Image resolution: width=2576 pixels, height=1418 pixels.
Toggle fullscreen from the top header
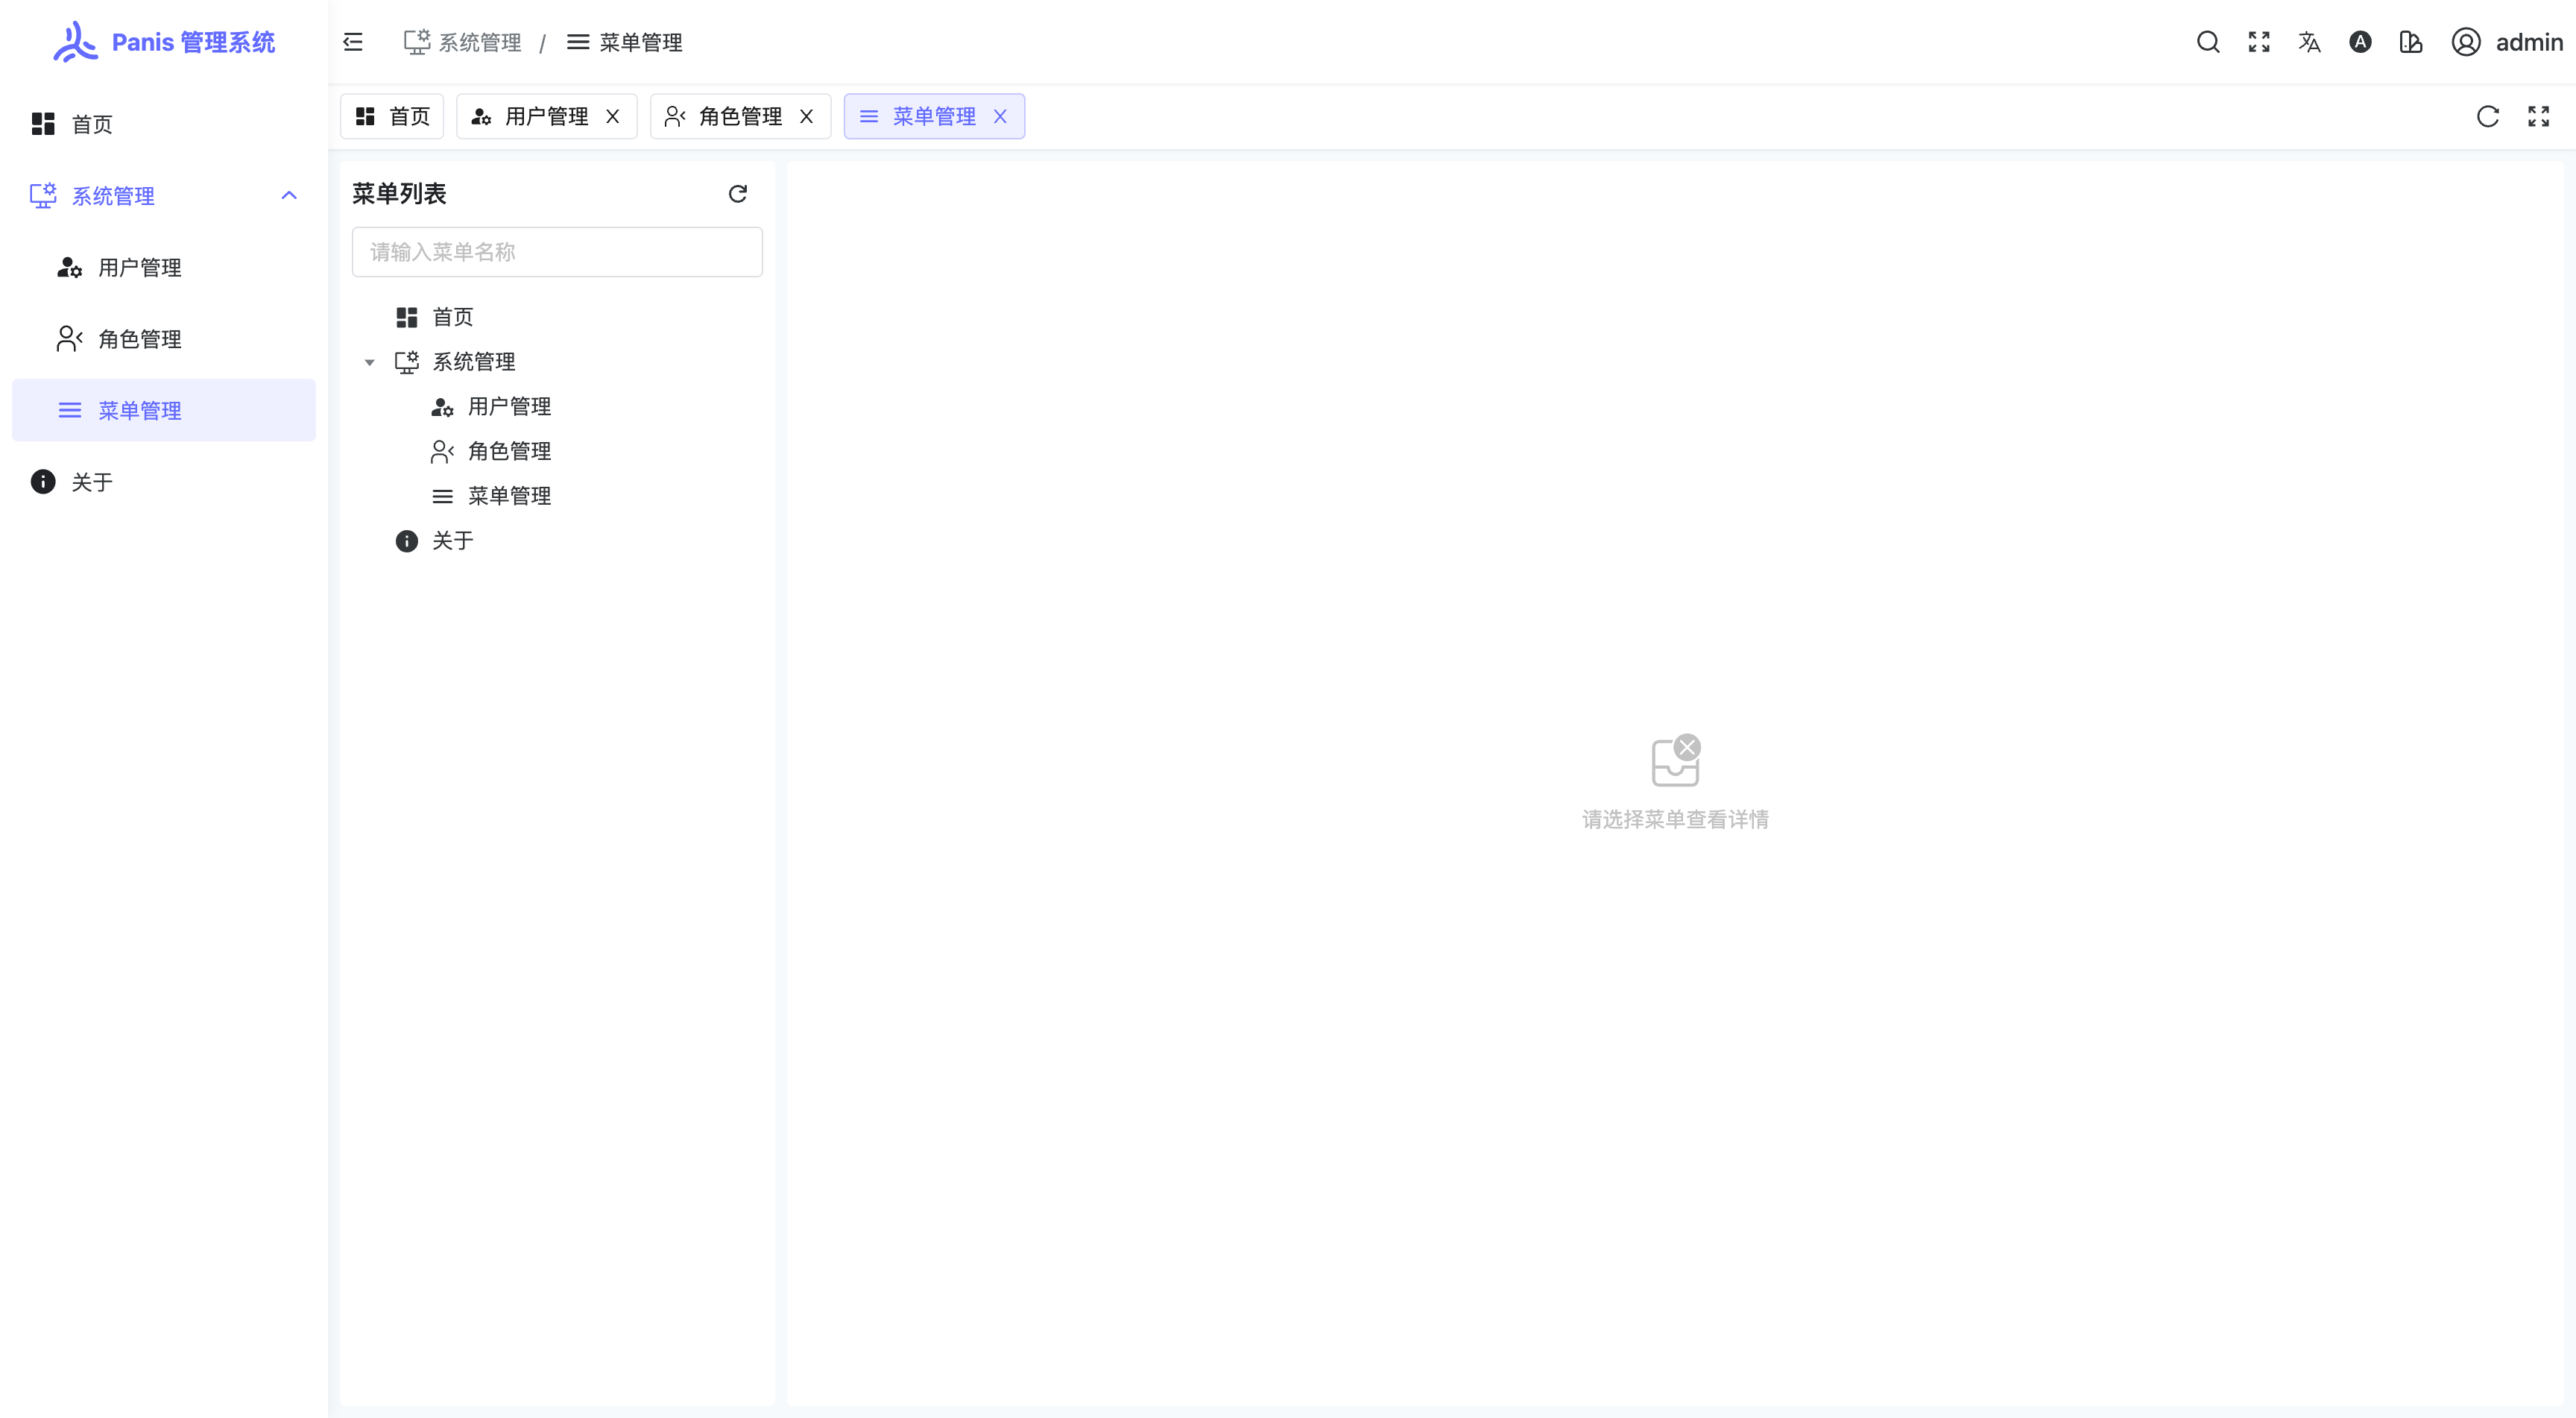(x=2259, y=42)
